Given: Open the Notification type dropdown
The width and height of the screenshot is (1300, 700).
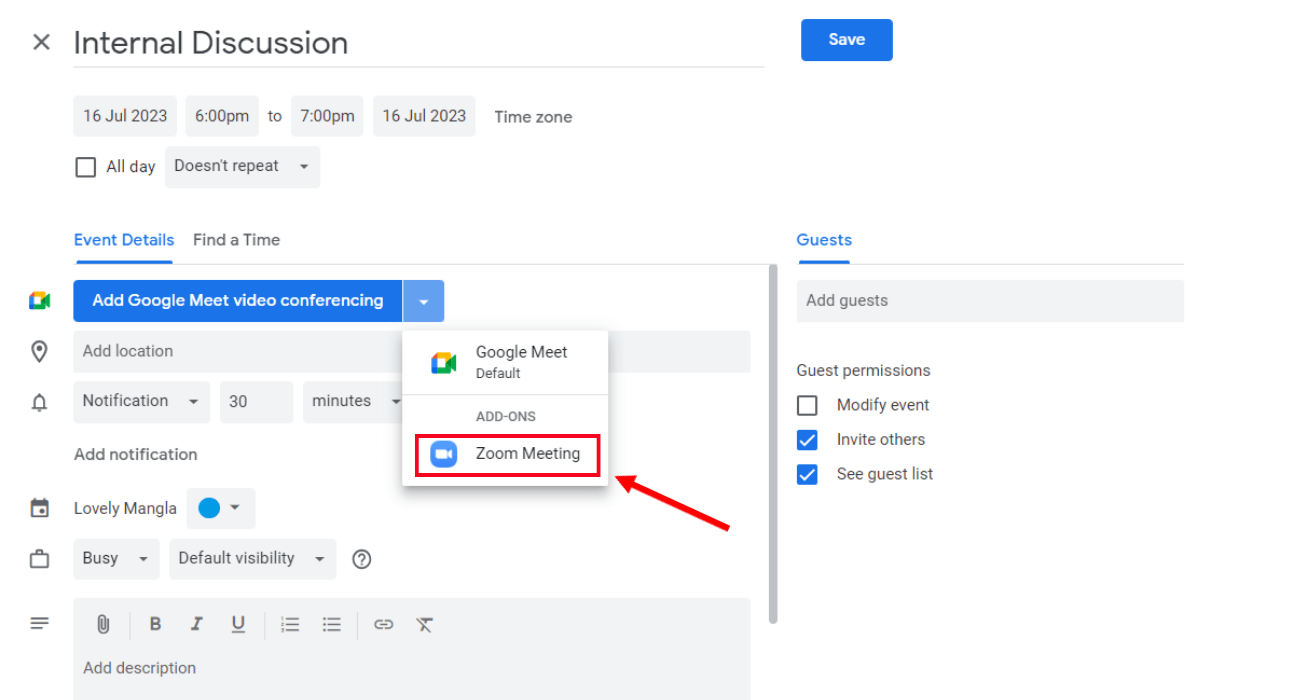Looking at the screenshot, I should point(141,401).
